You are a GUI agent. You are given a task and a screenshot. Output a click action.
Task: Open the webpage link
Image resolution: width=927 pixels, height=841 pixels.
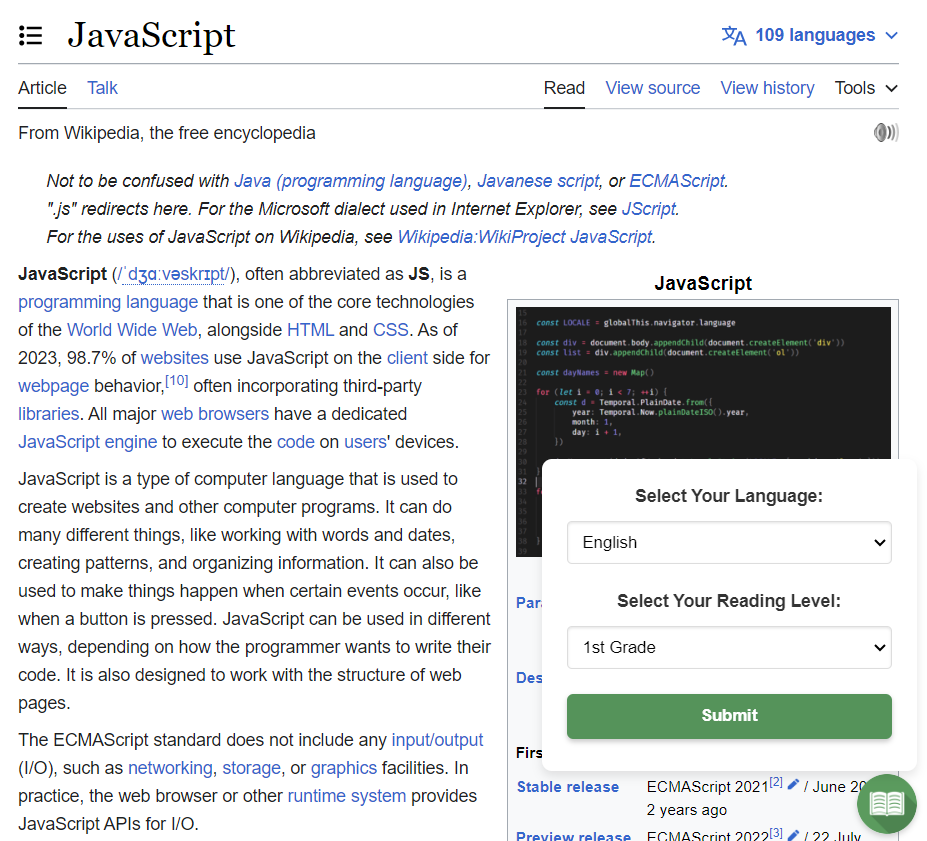pos(53,386)
